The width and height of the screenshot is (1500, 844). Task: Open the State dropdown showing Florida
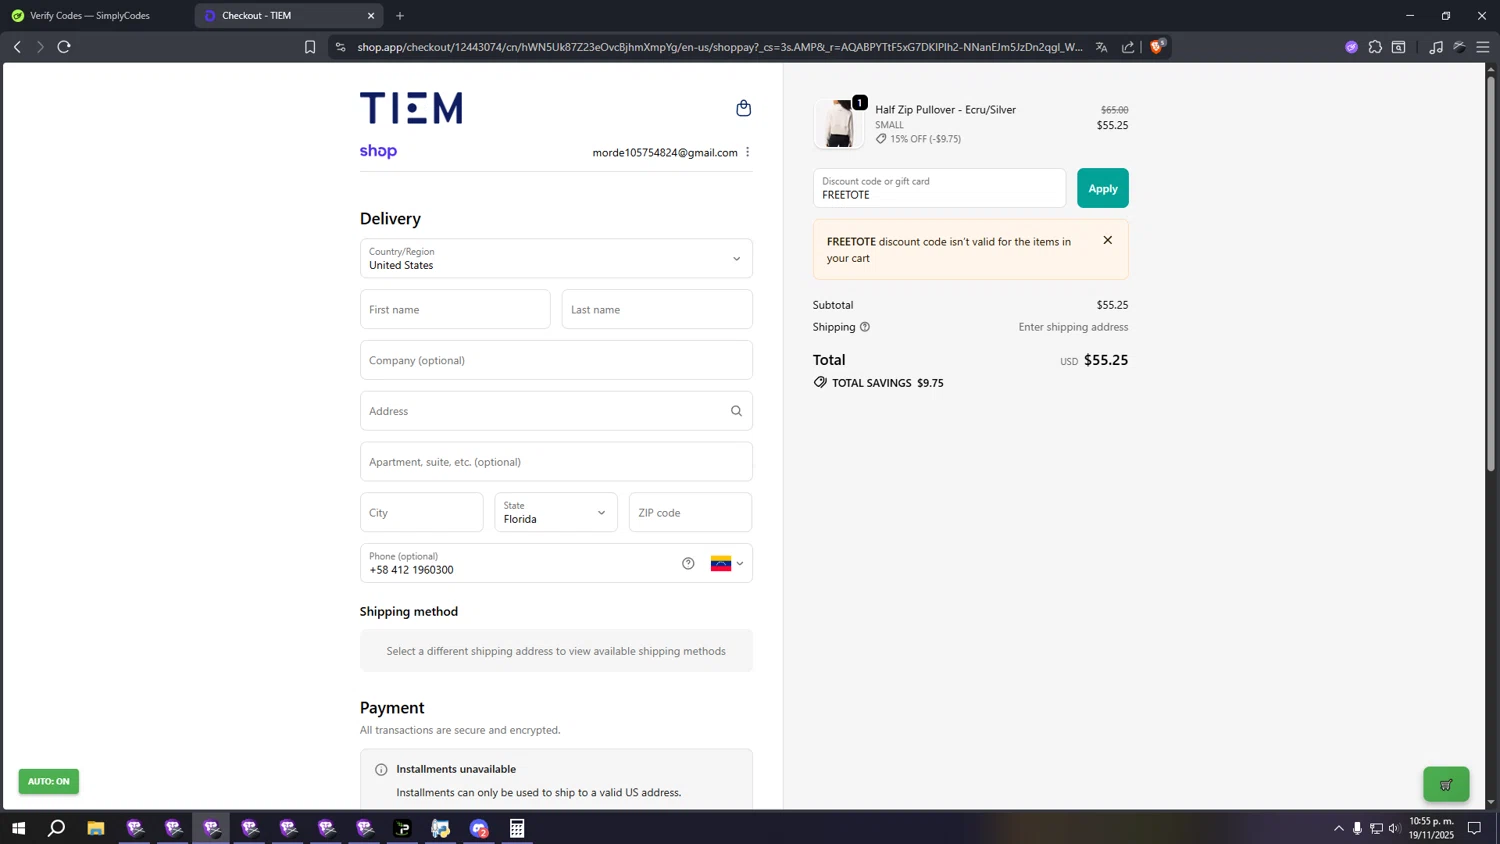[x=556, y=512]
